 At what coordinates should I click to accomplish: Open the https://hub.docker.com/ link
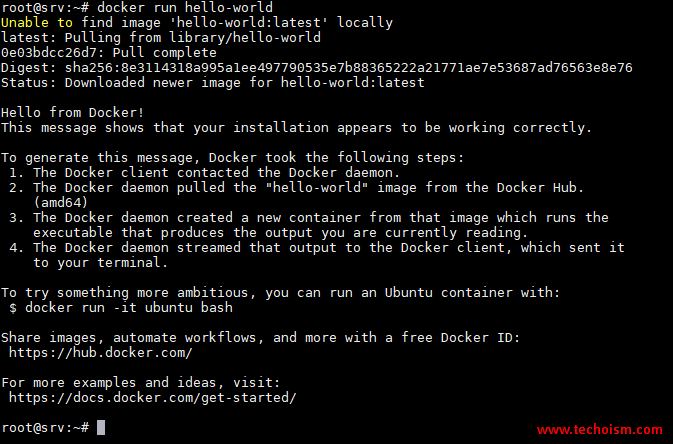[x=100, y=353]
